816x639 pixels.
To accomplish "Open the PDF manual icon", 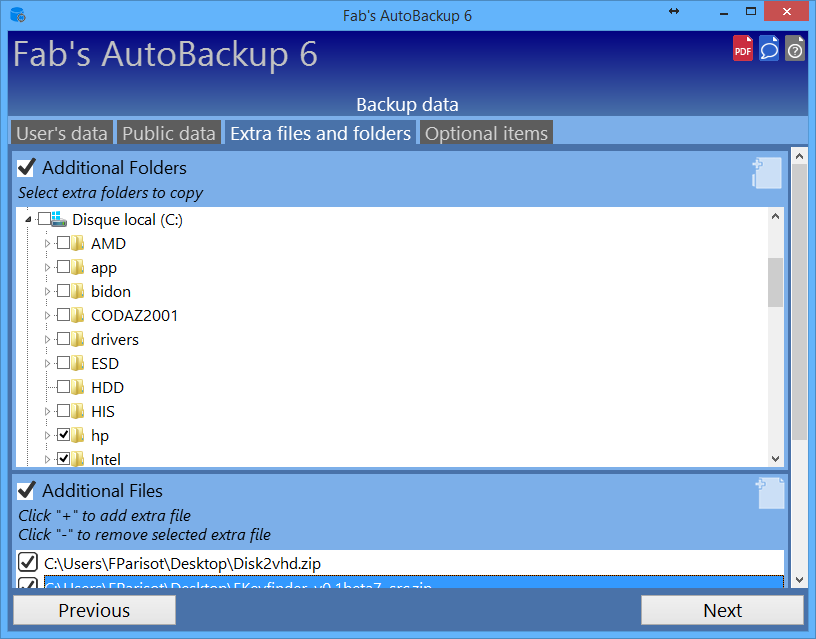I will pos(743,48).
